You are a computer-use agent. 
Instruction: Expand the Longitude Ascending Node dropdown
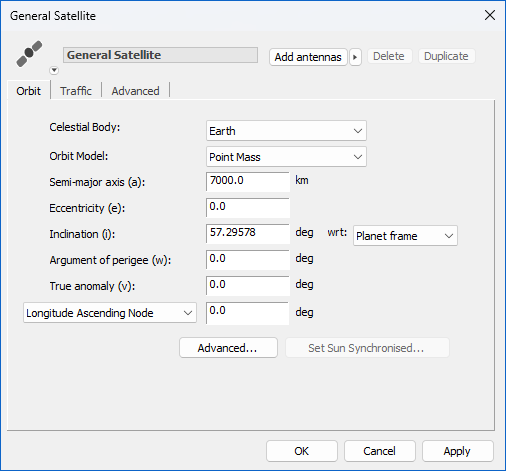(110, 313)
